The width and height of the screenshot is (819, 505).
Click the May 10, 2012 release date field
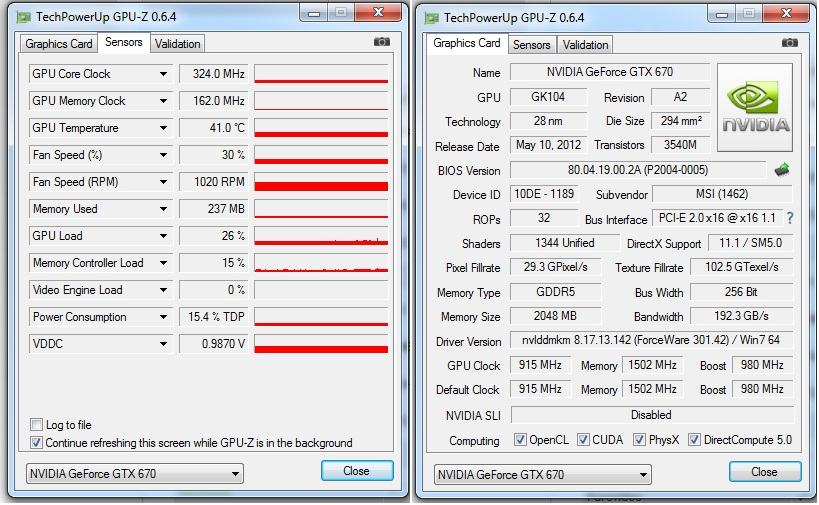coord(548,145)
